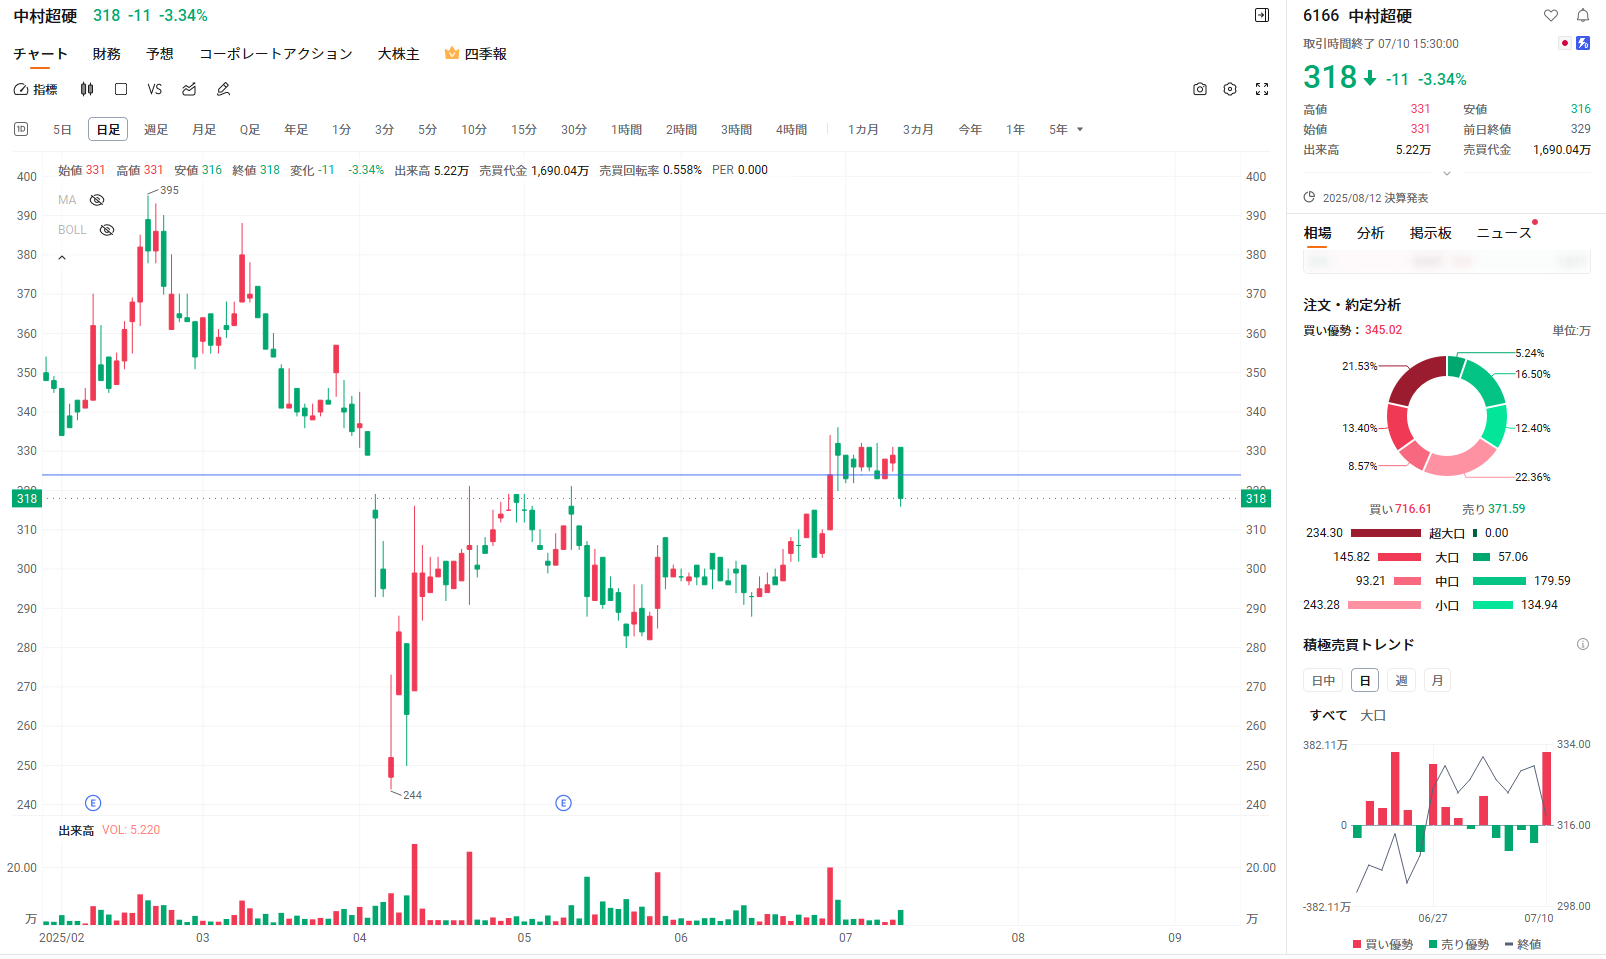This screenshot has width=1606, height=959.
Task: Expand quote details chevron below 出来高
Action: click(1446, 173)
